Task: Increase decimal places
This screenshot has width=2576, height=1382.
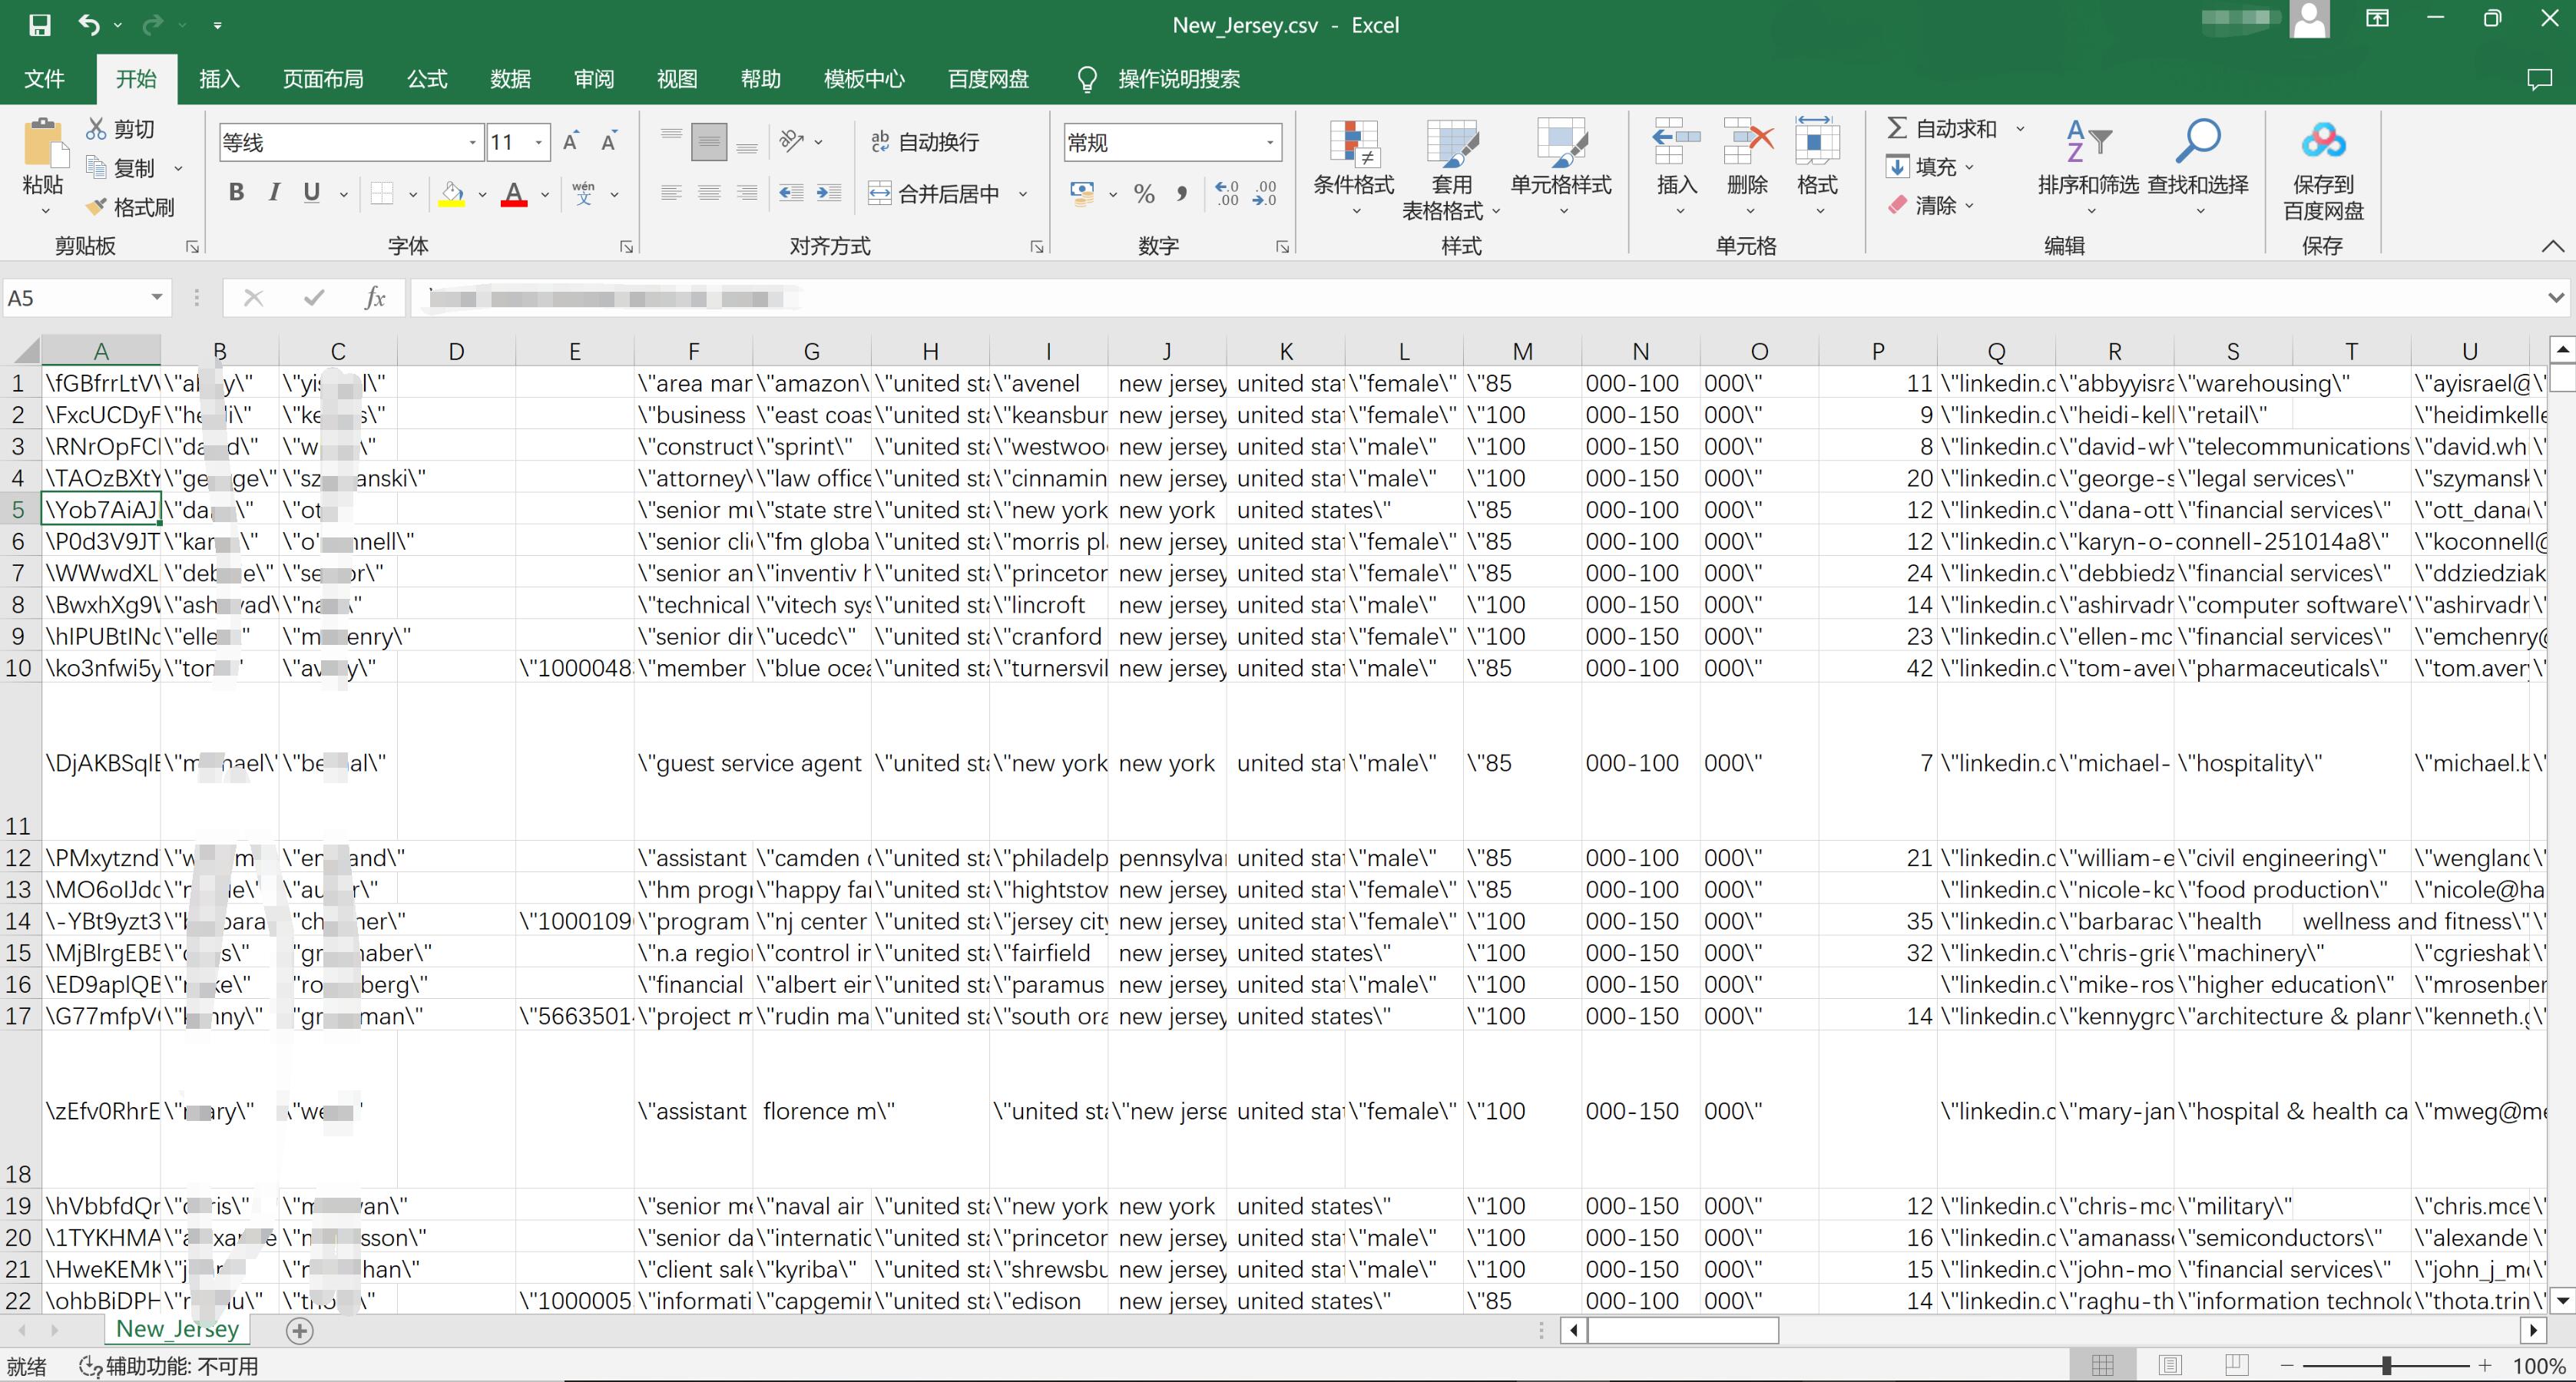Action: point(1226,193)
